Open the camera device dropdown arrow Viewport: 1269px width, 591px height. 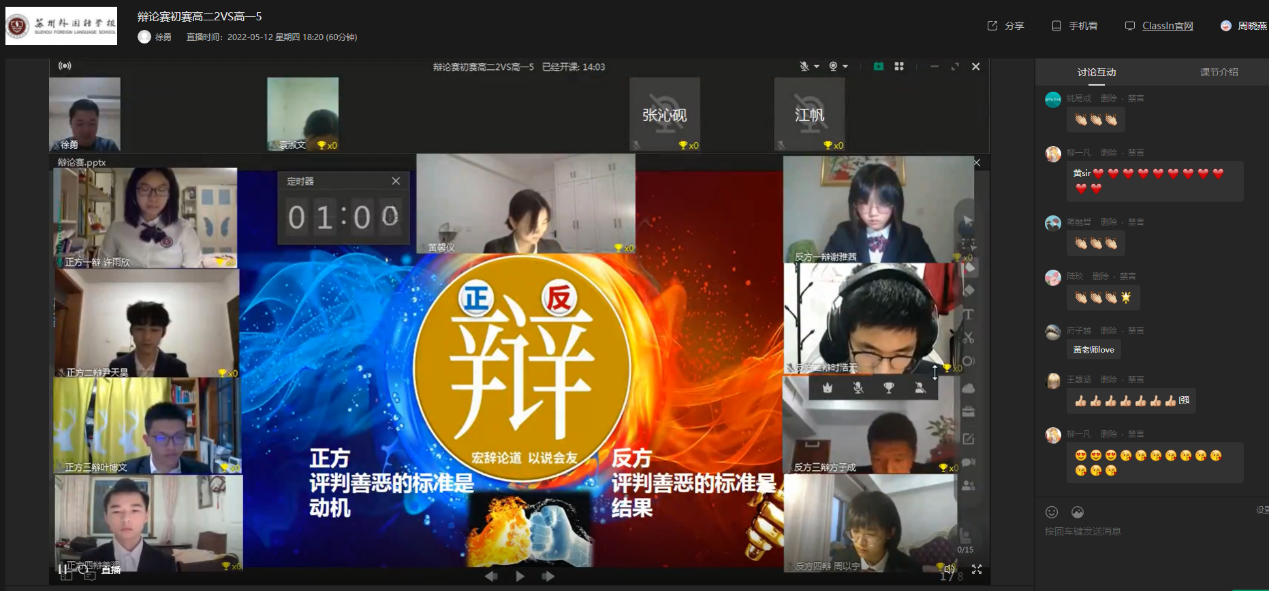coord(845,66)
